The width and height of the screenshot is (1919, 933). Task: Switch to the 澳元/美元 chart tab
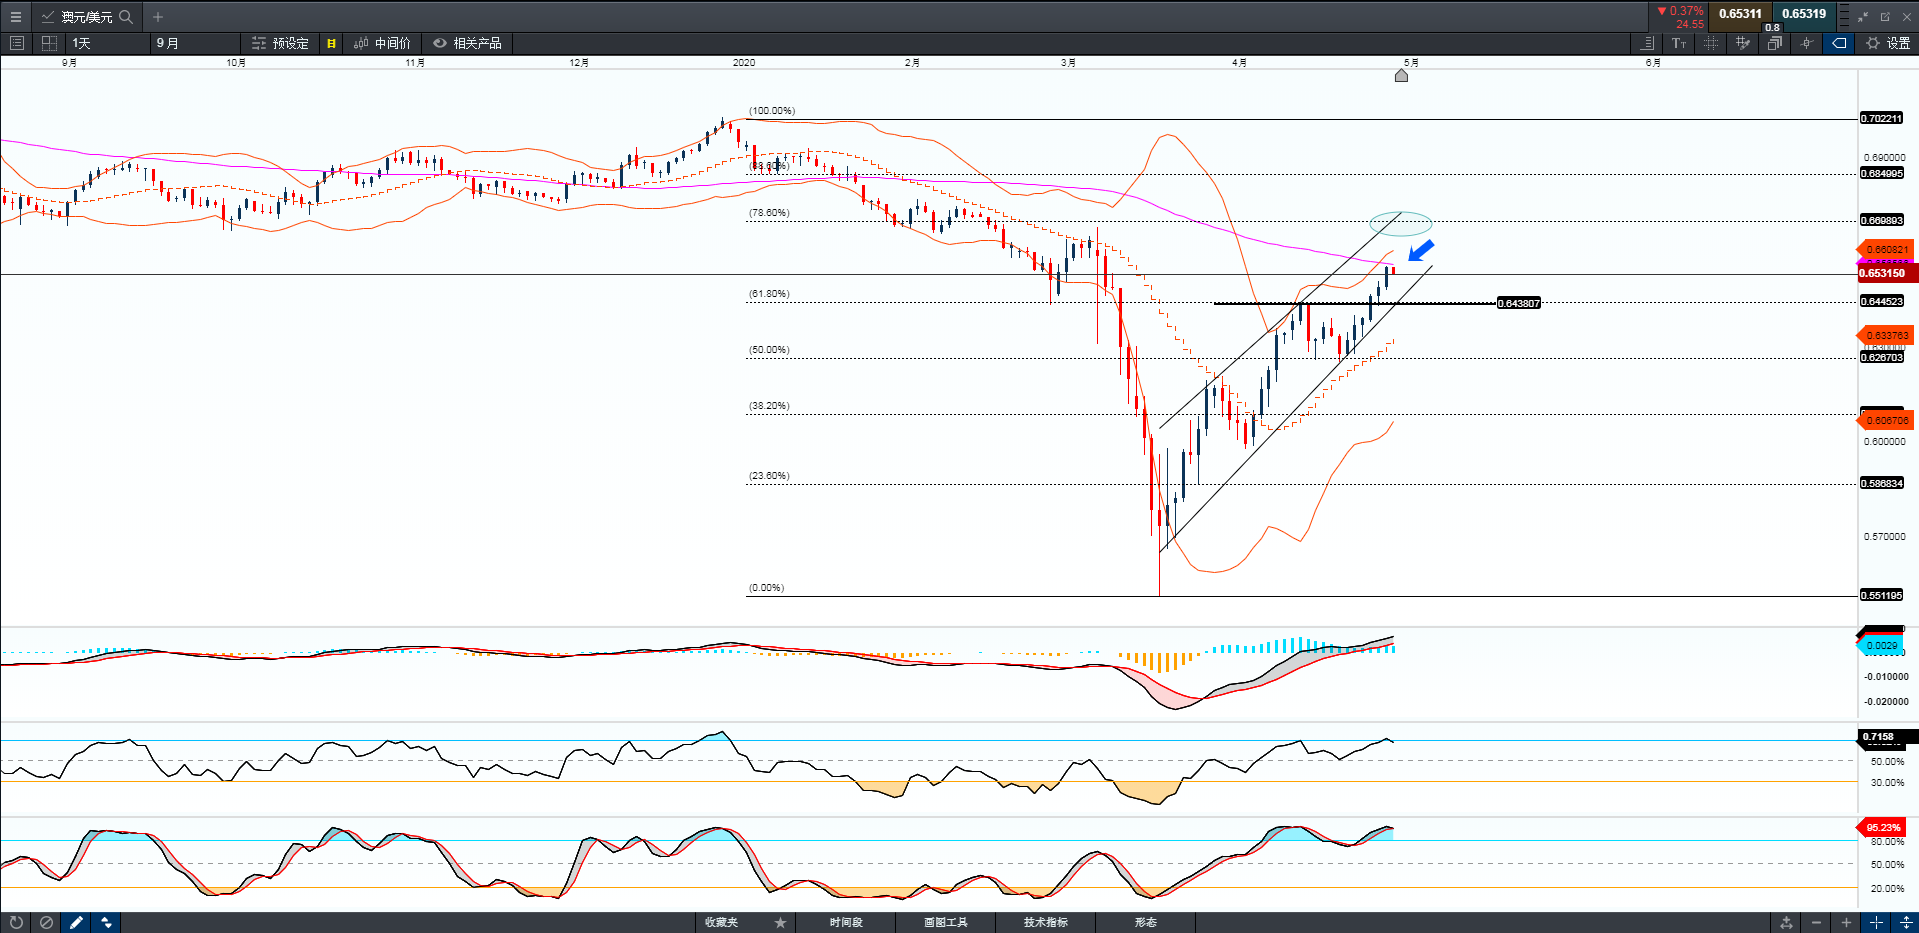pyautogui.click(x=86, y=17)
